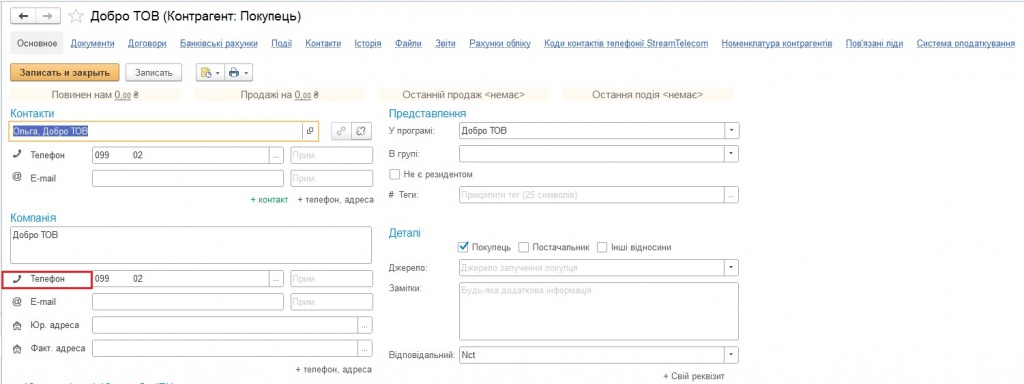Click the open icon in the Ольга contact field
1024x384 pixels.
tap(310, 131)
